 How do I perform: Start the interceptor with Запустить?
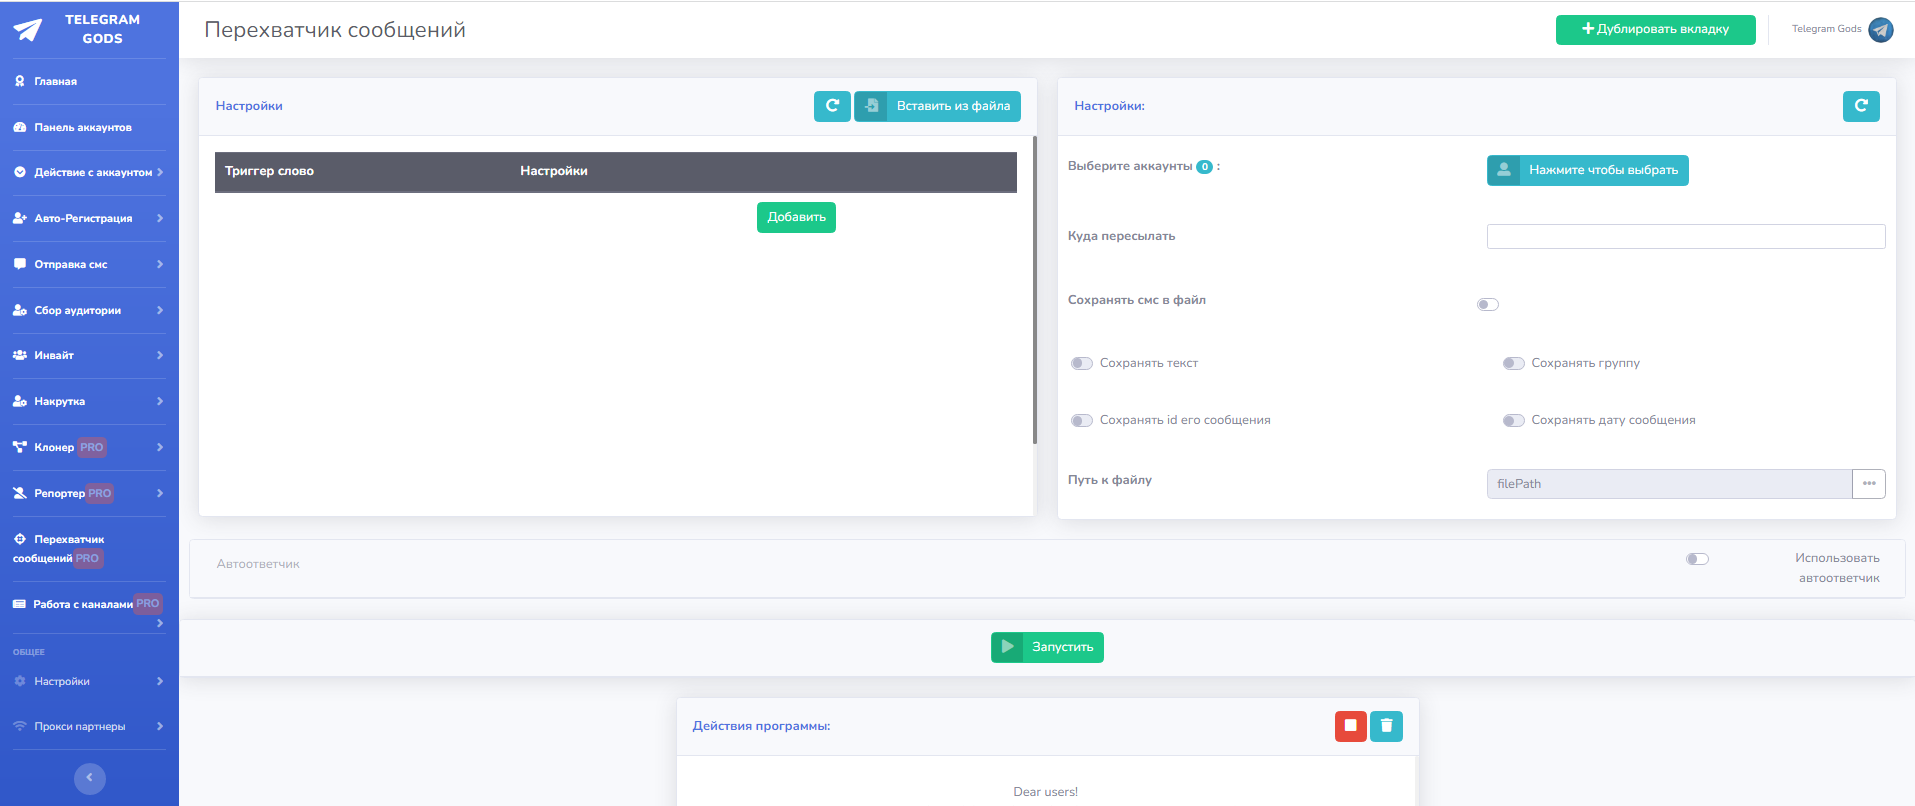(1047, 647)
